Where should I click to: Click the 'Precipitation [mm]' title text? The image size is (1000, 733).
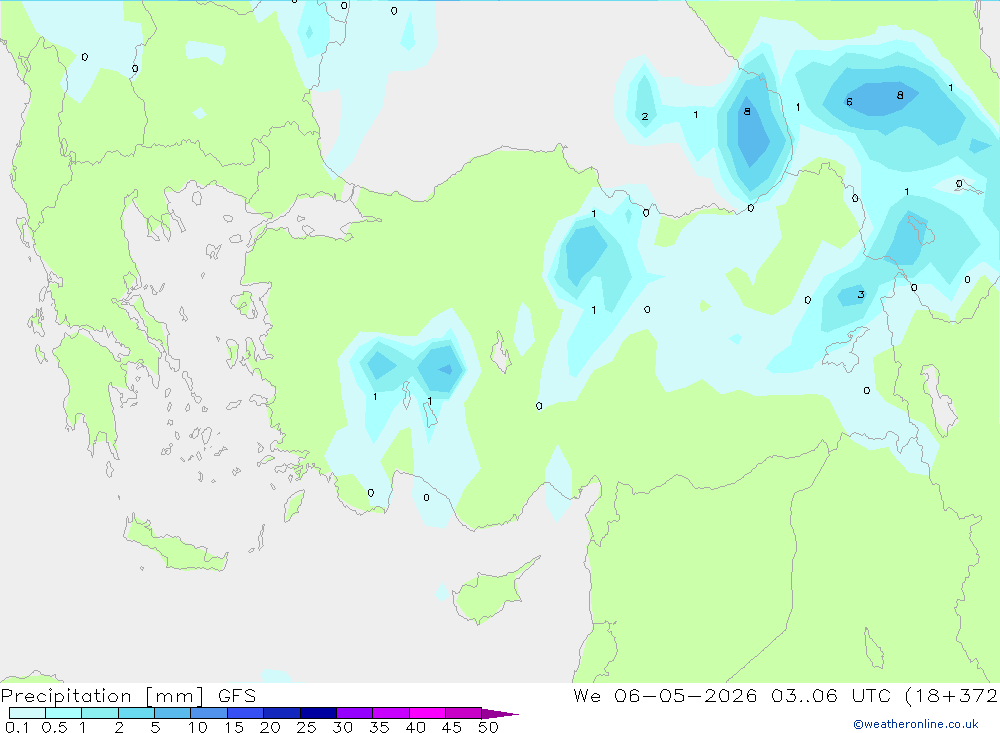click(102, 696)
